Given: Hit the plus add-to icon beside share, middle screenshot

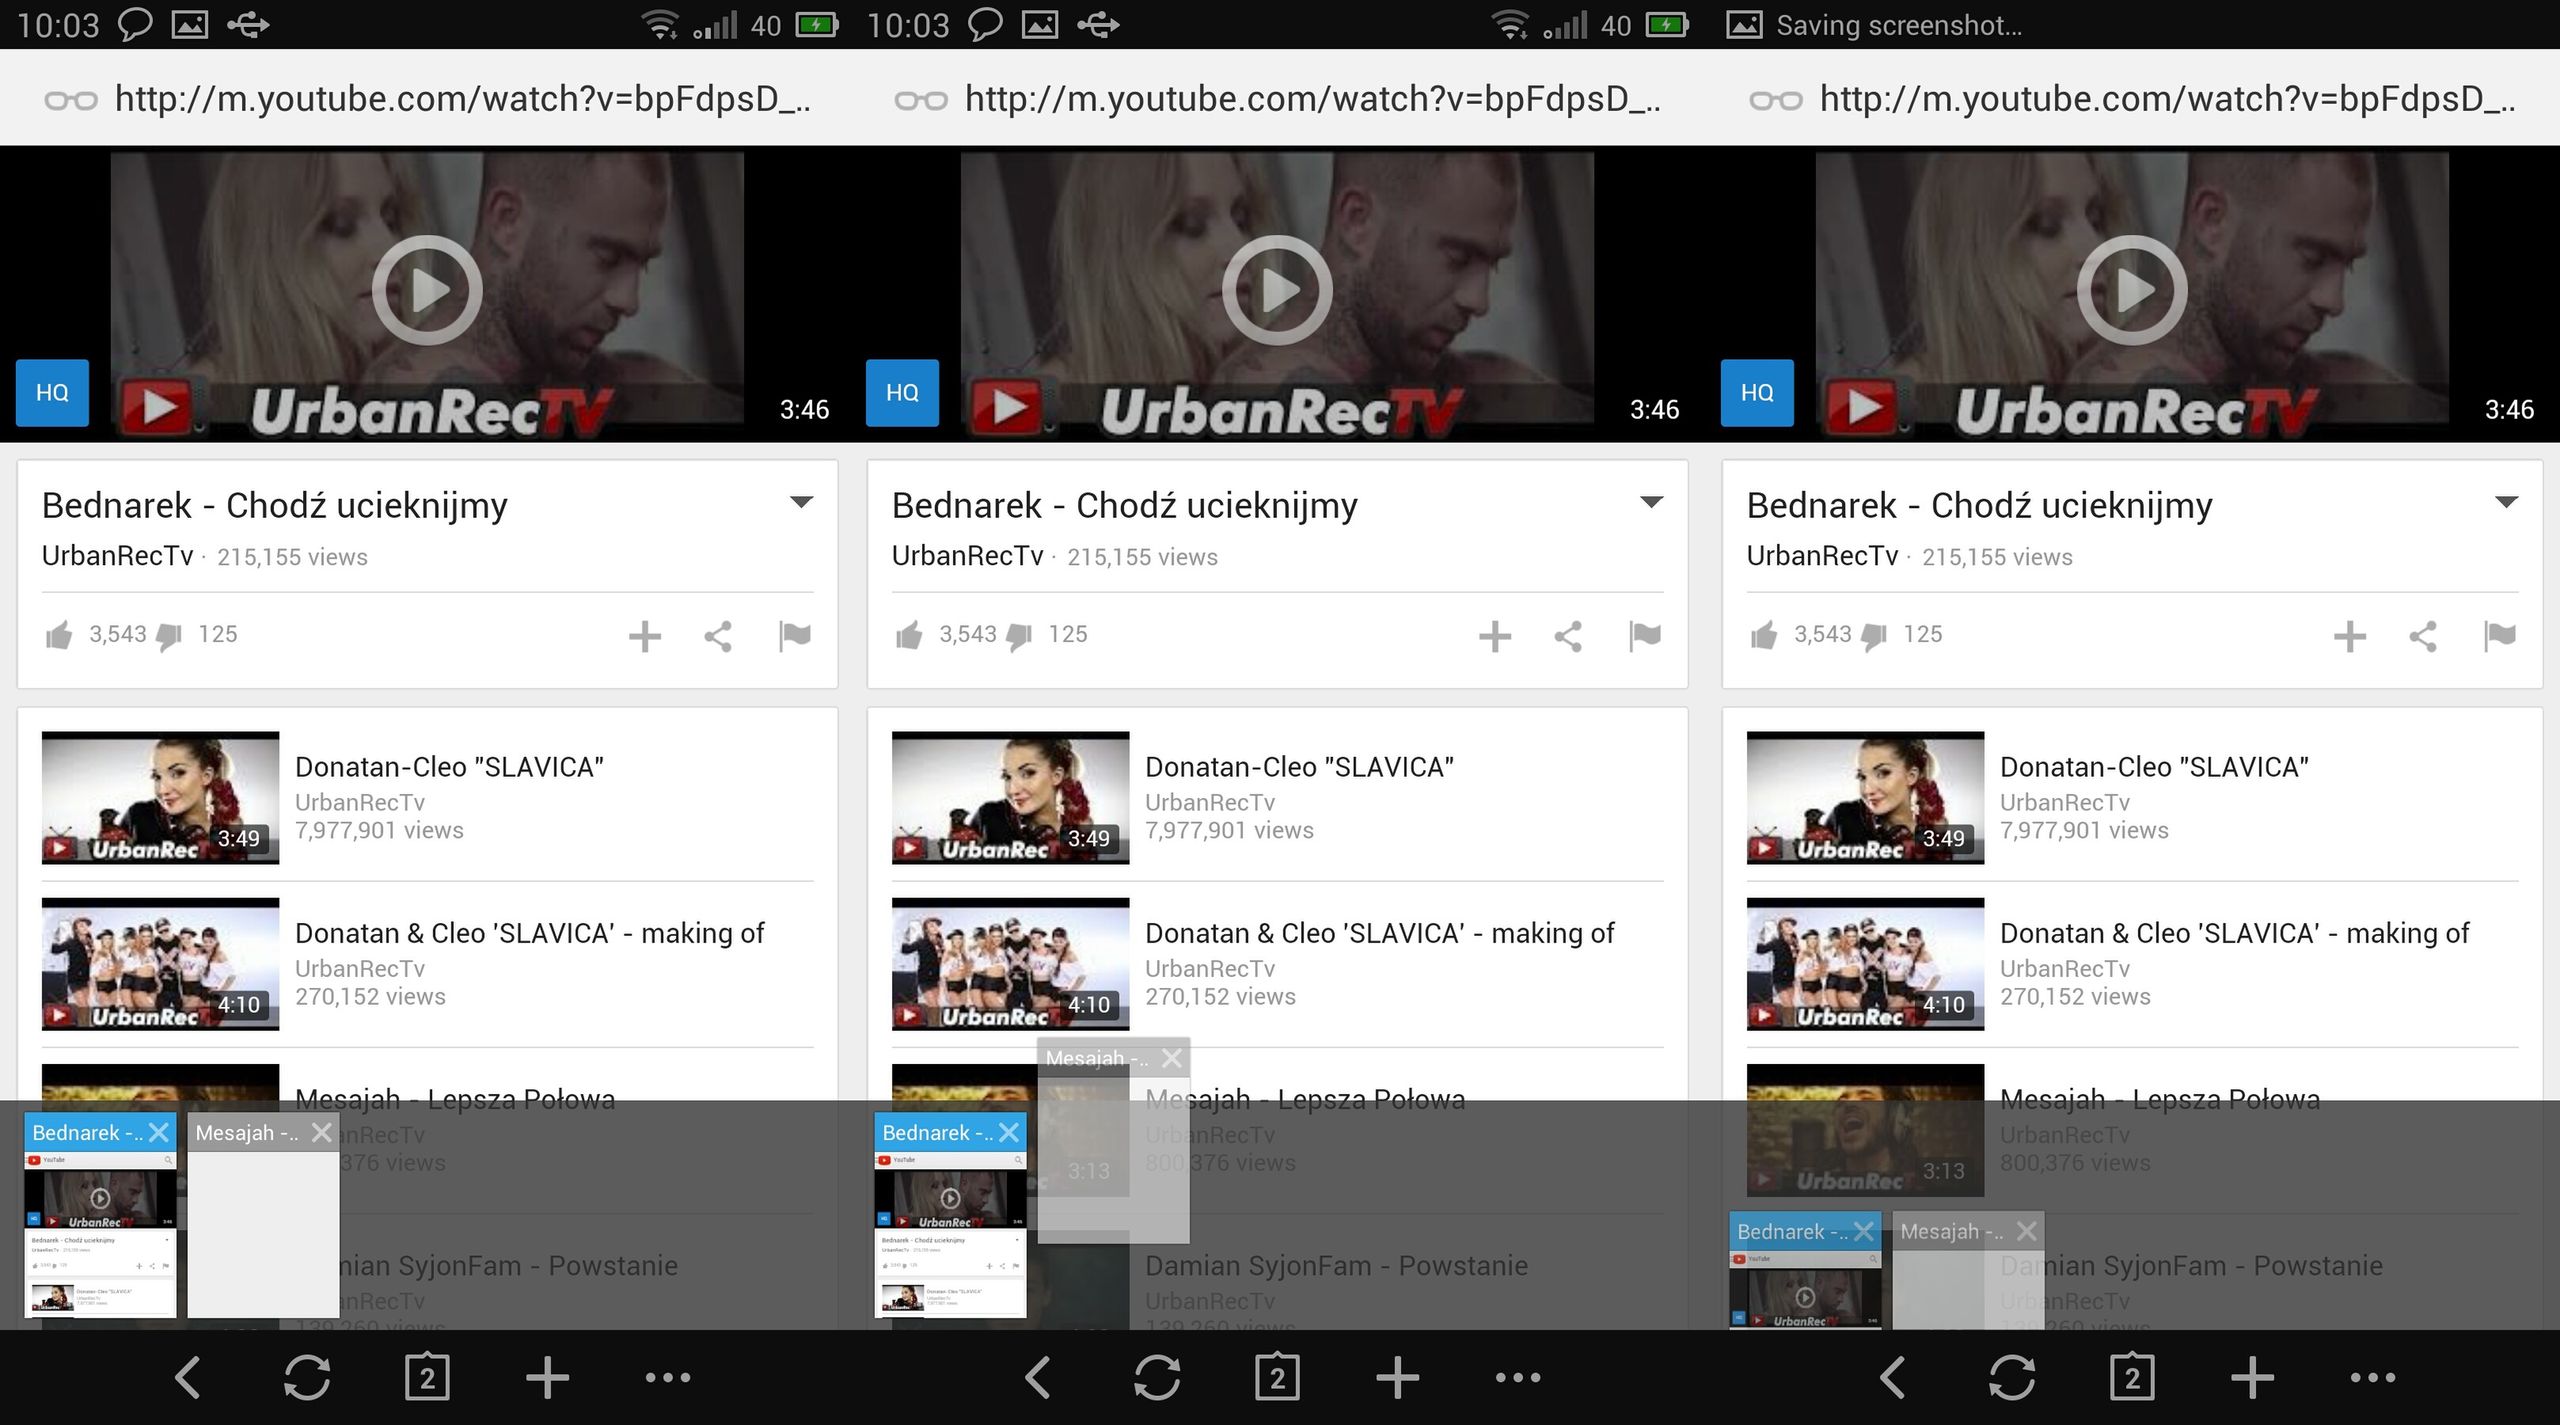Looking at the screenshot, I should tap(1494, 636).
